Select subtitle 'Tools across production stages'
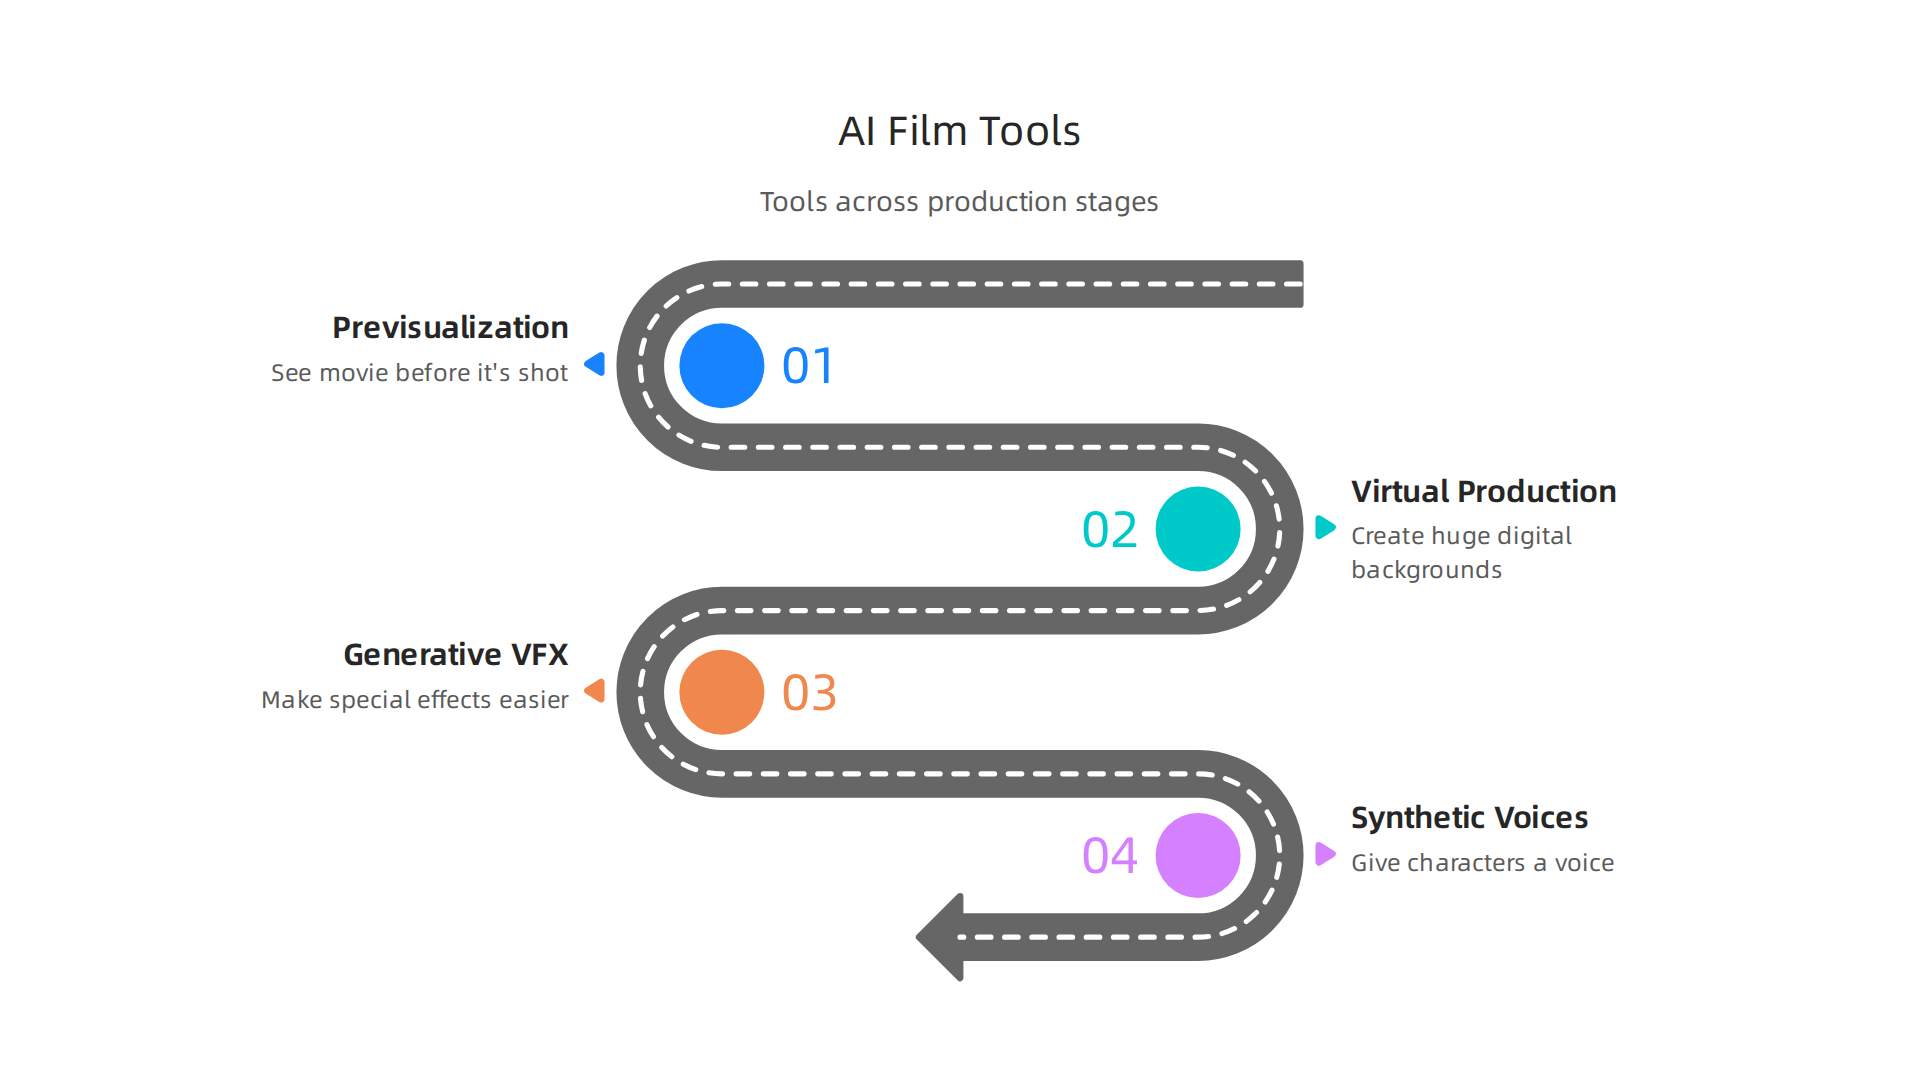Viewport: 1920px width, 1080px height. click(959, 202)
